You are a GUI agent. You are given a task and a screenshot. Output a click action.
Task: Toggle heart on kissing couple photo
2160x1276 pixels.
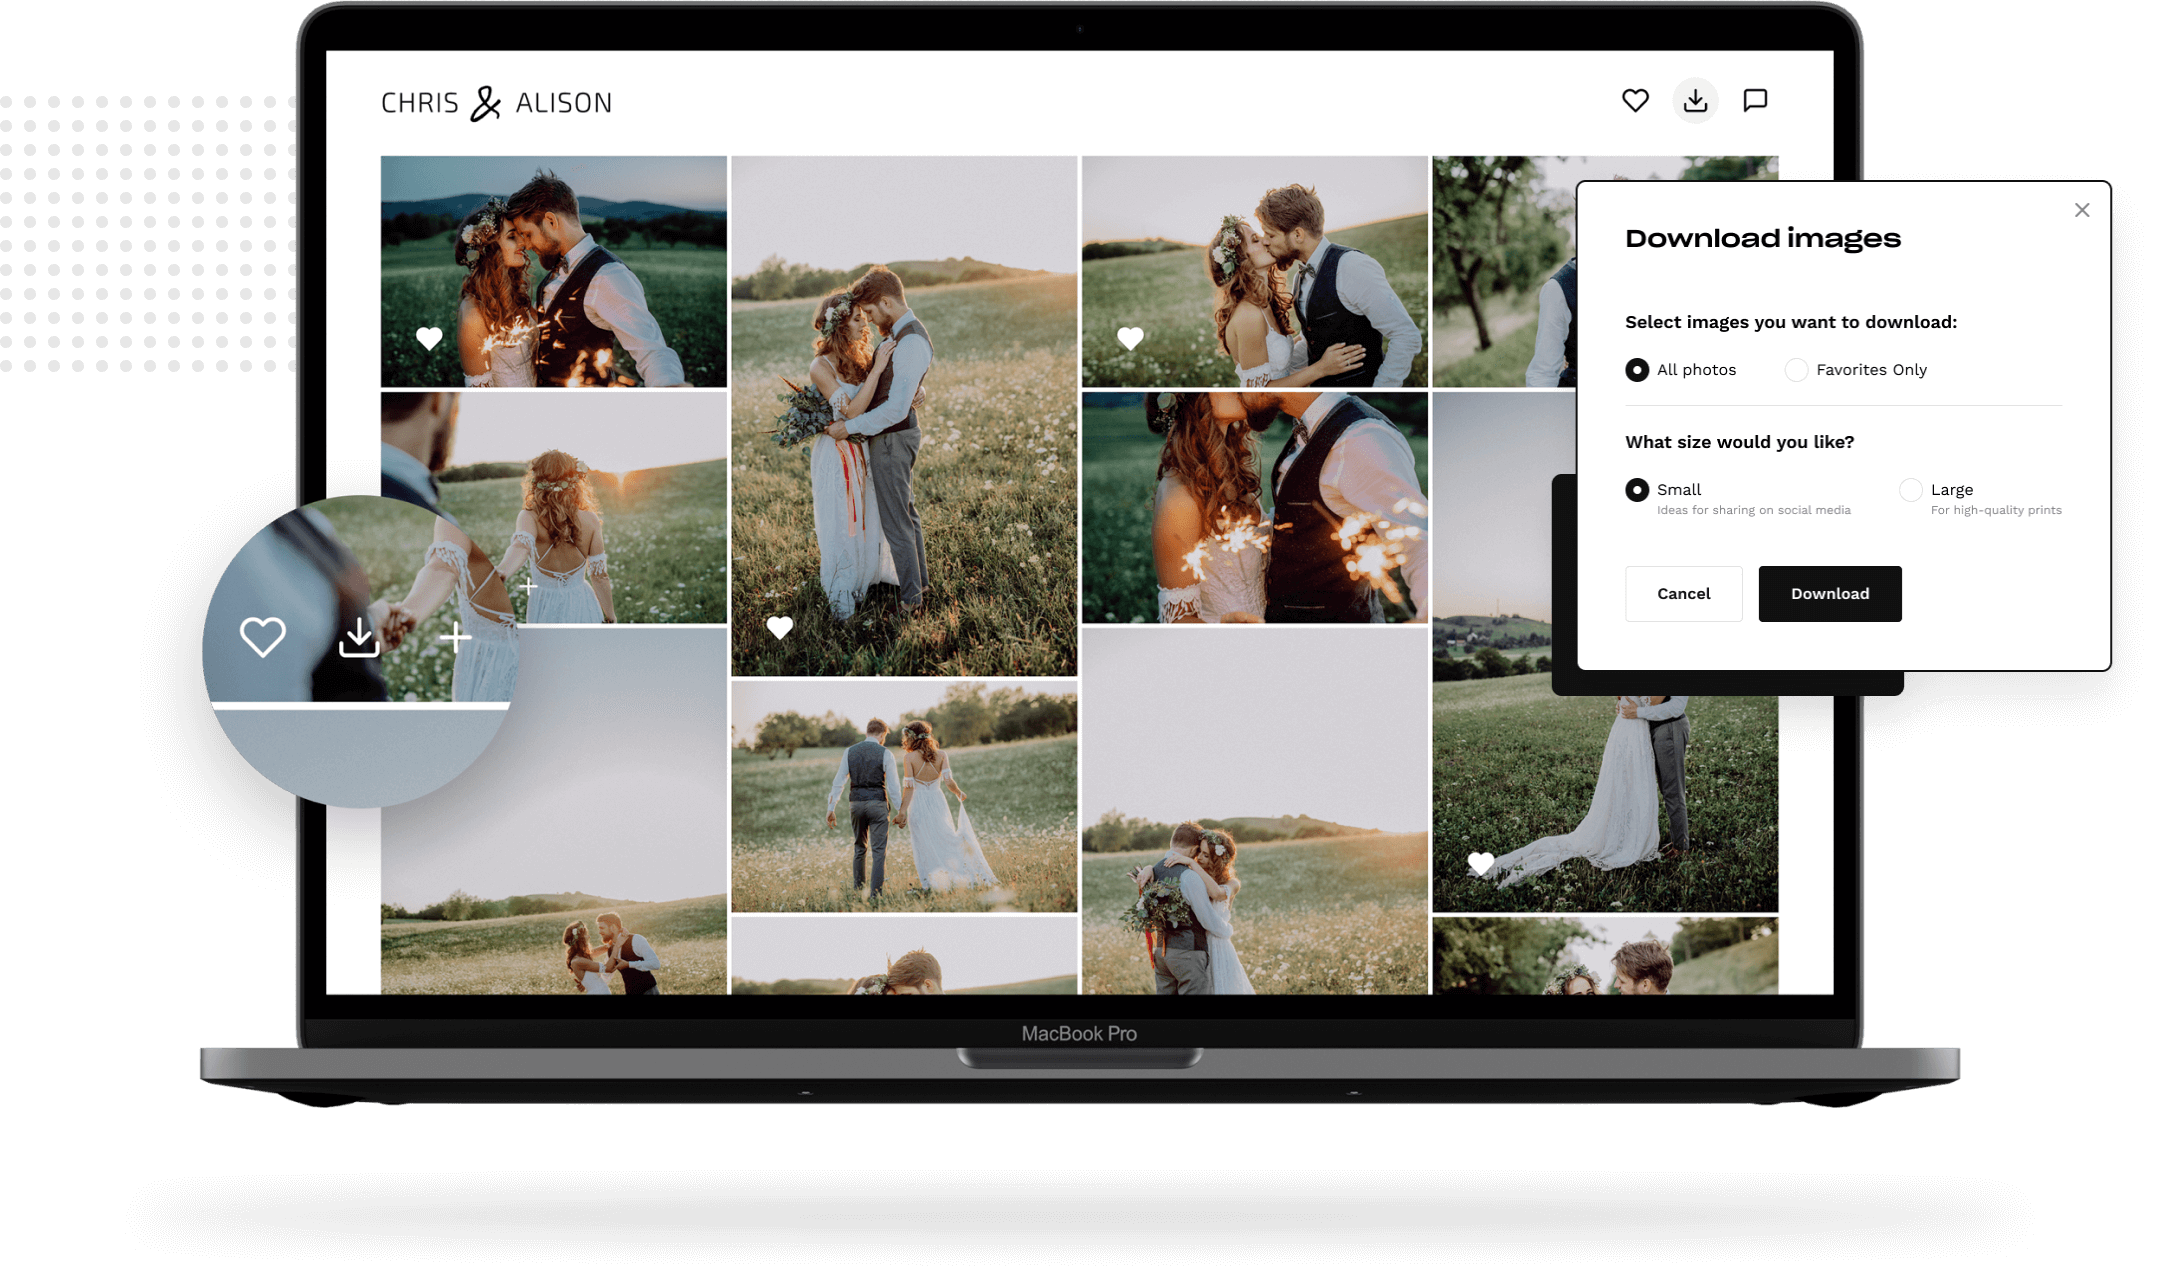pyautogui.click(x=1130, y=338)
